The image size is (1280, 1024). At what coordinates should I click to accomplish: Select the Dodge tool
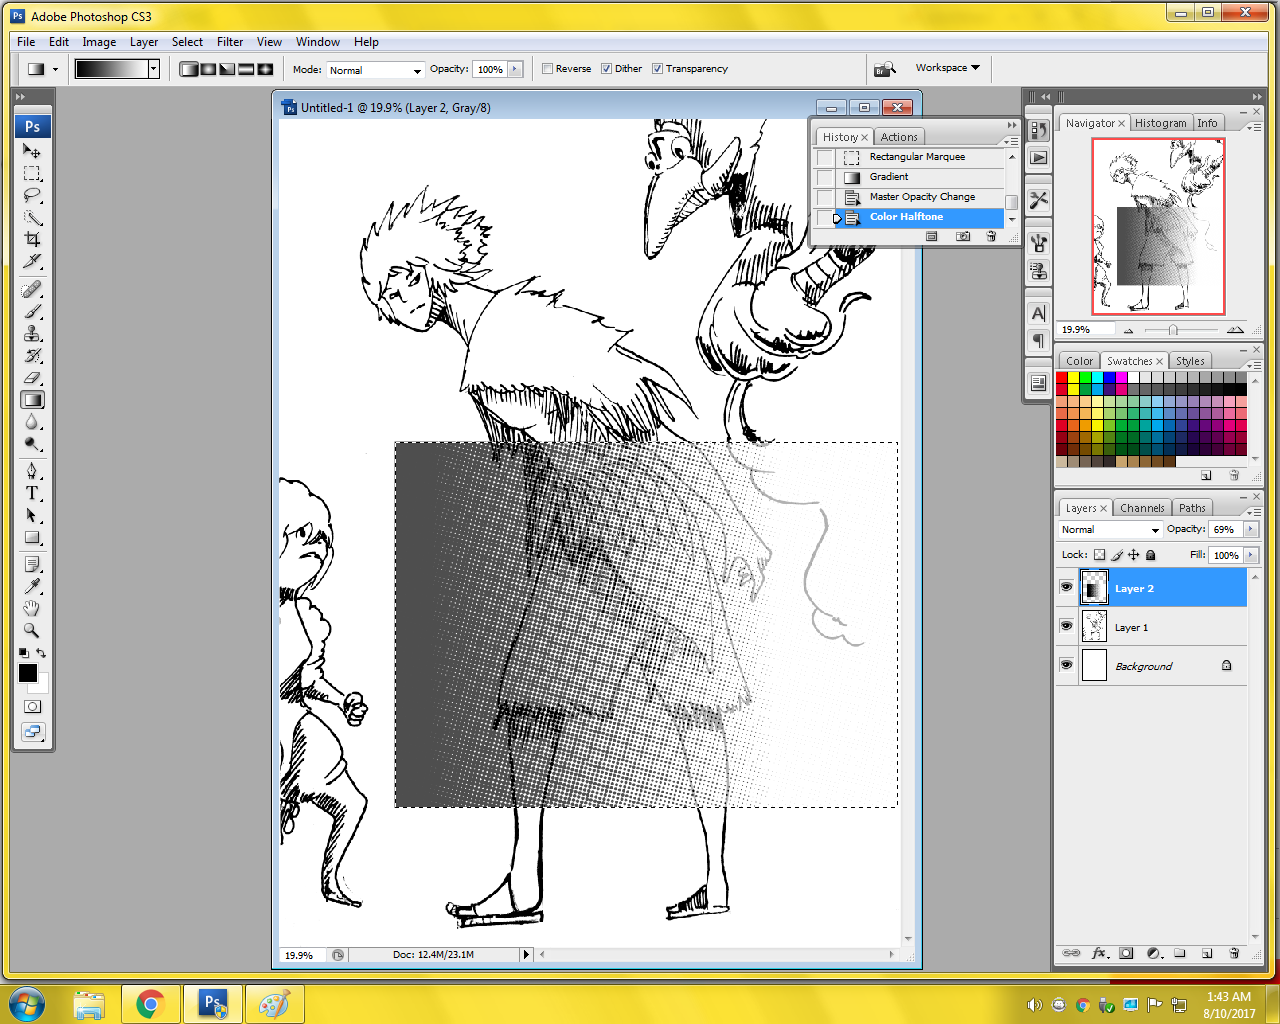32,443
